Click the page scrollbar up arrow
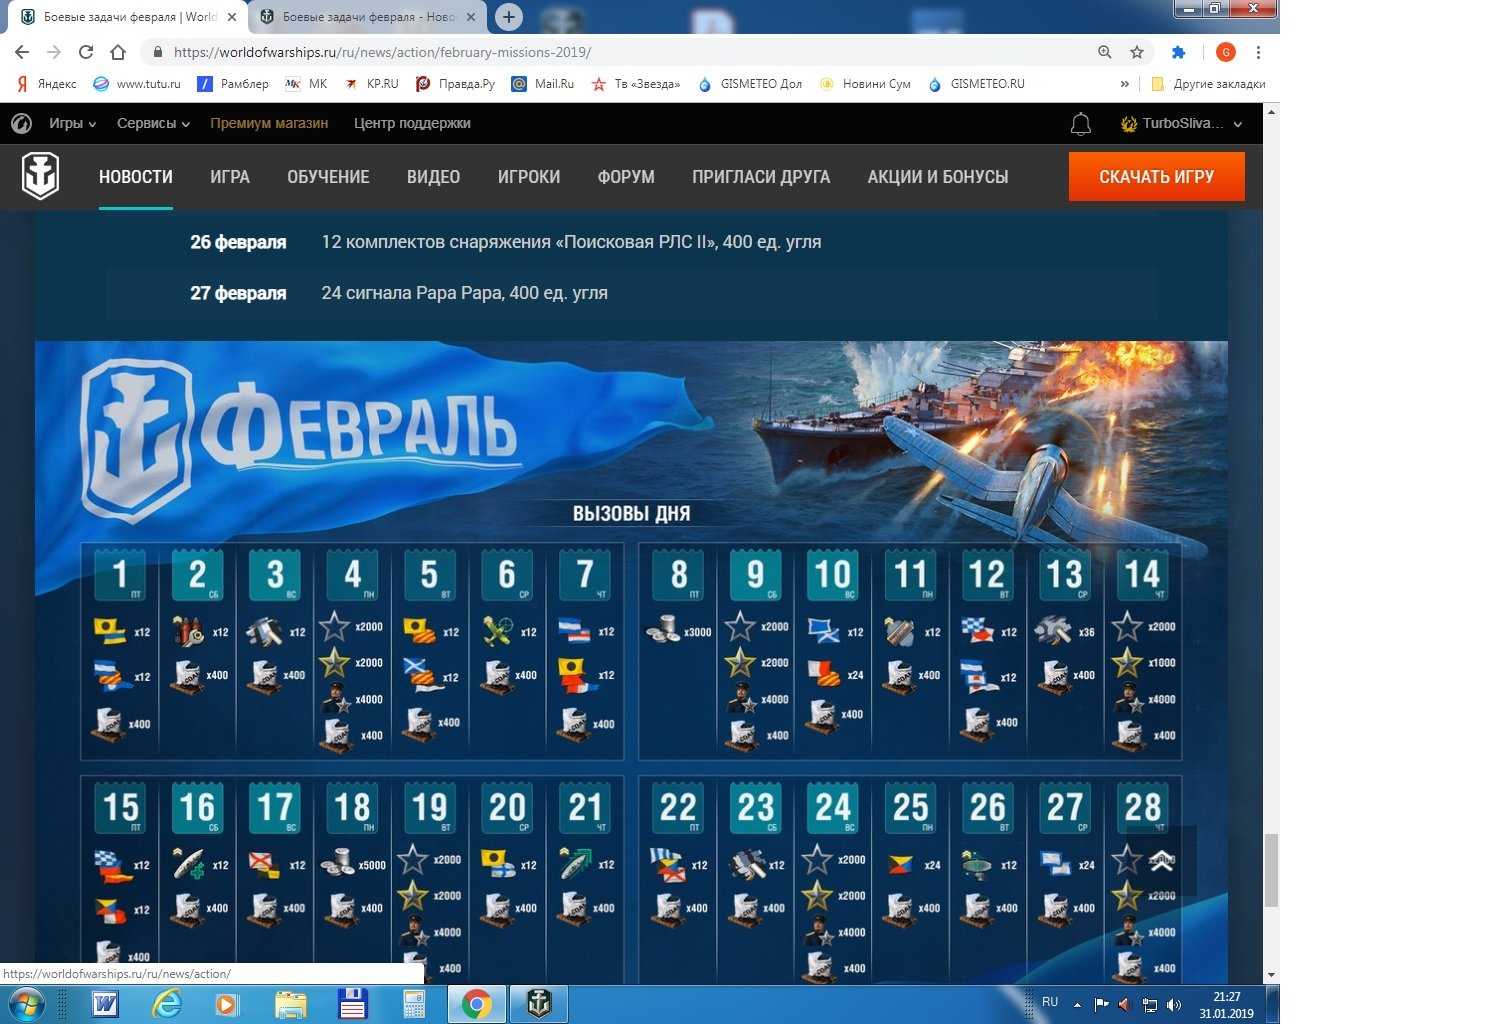Viewport: 1492px width, 1024px height. point(1271,111)
